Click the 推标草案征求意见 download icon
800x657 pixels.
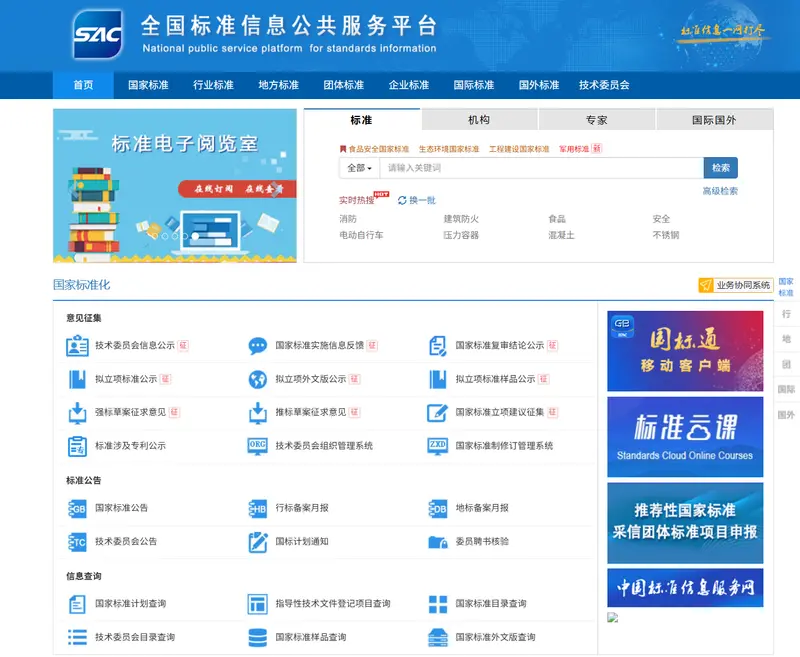pyautogui.click(x=258, y=413)
